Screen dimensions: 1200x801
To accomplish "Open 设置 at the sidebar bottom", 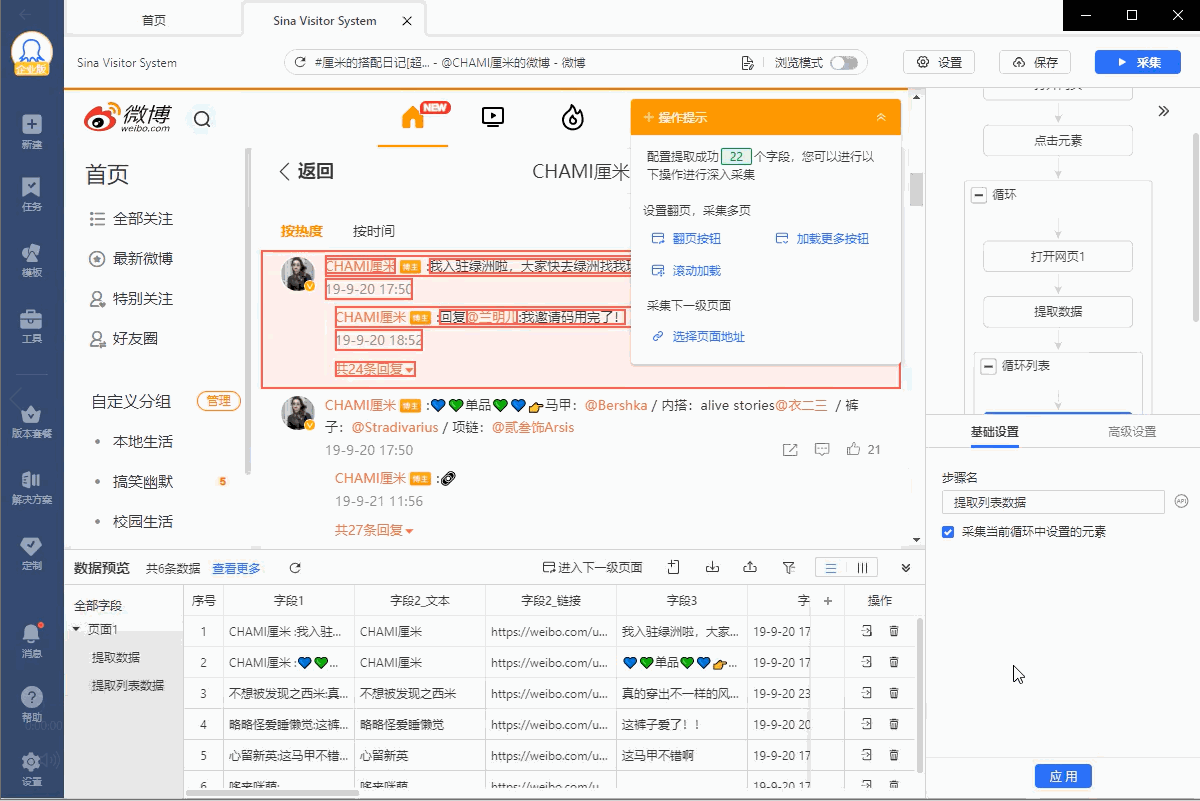I will pyautogui.click(x=32, y=769).
